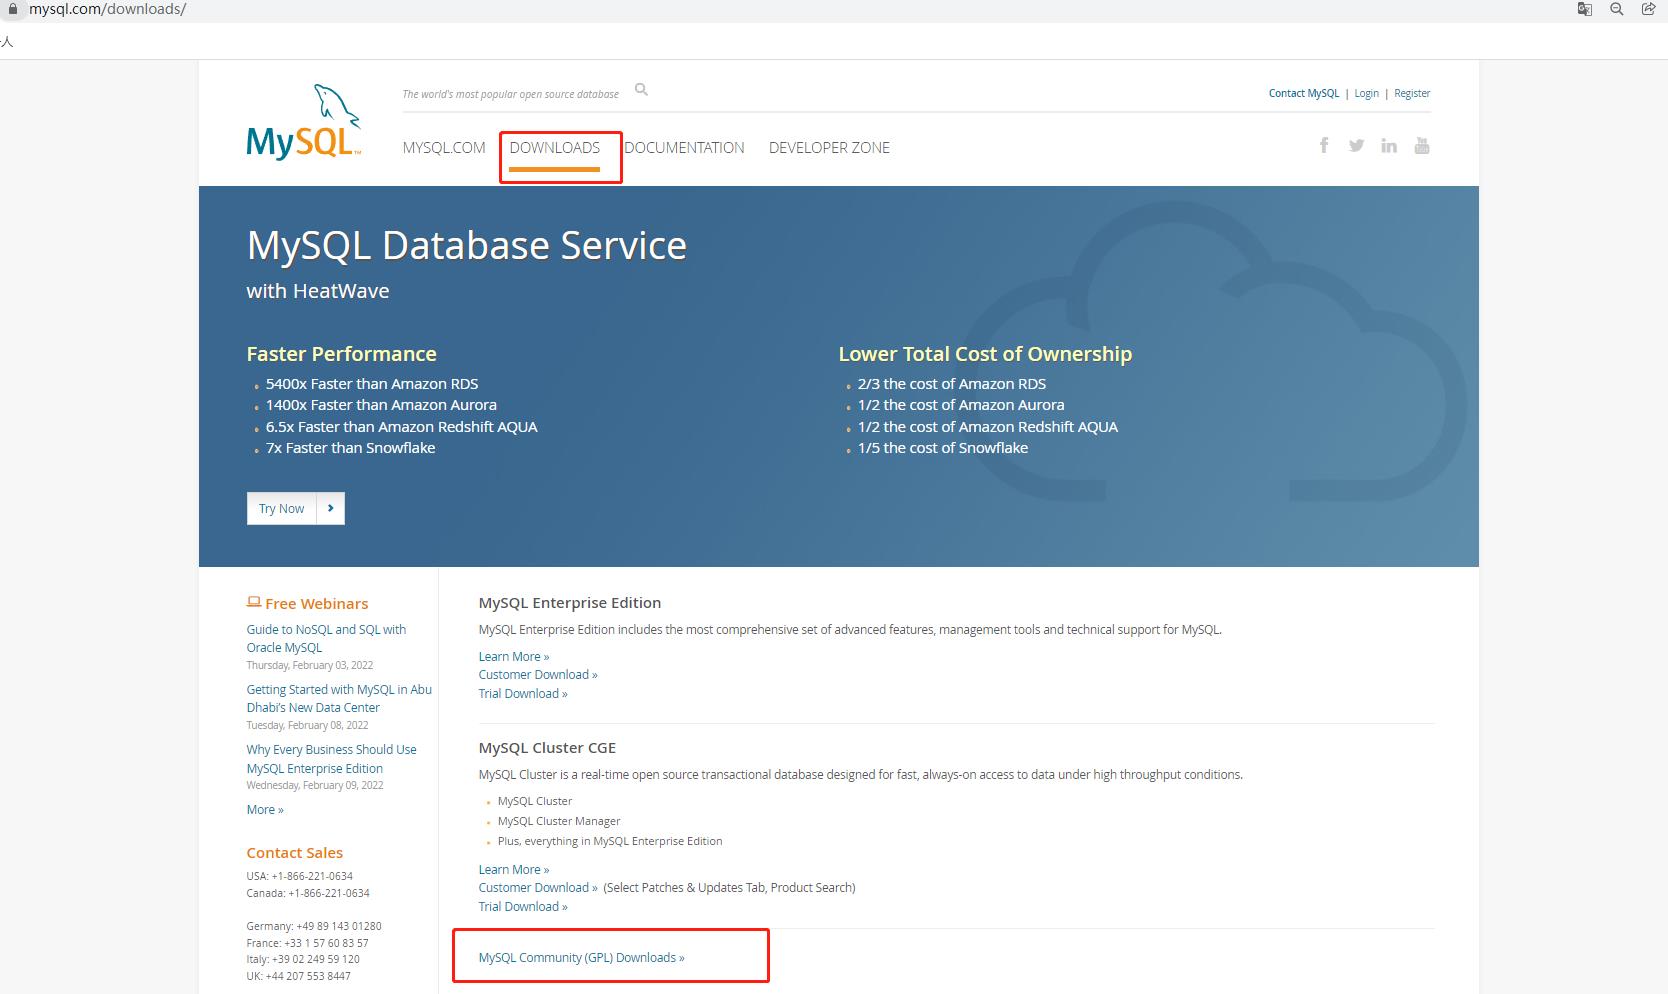Viewport: 1668px width, 994px height.
Task: Click '1/5 the cost of Snowflake' text
Action: [943, 448]
